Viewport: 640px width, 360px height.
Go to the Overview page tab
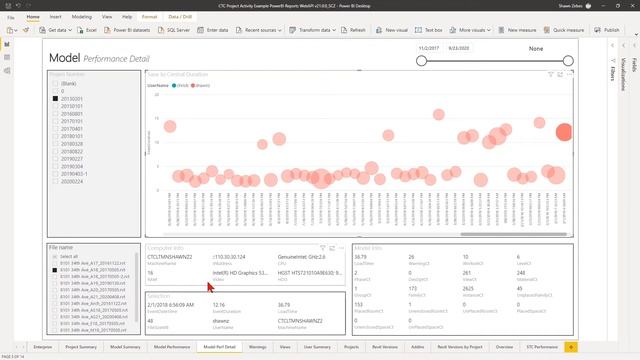point(504,347)
